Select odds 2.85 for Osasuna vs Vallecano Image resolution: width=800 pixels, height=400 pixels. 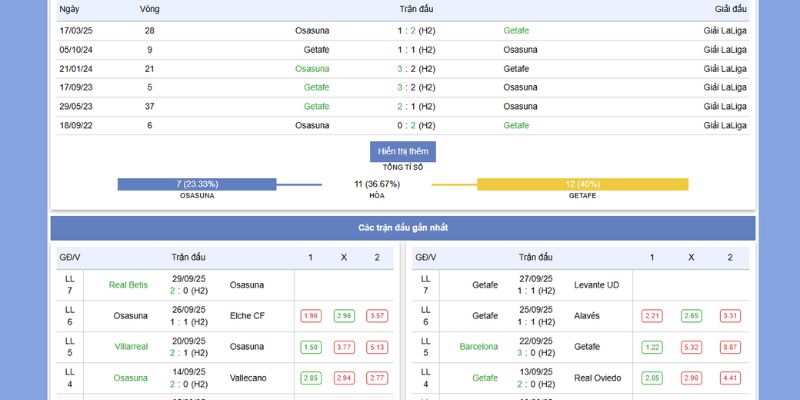[310, 378]
